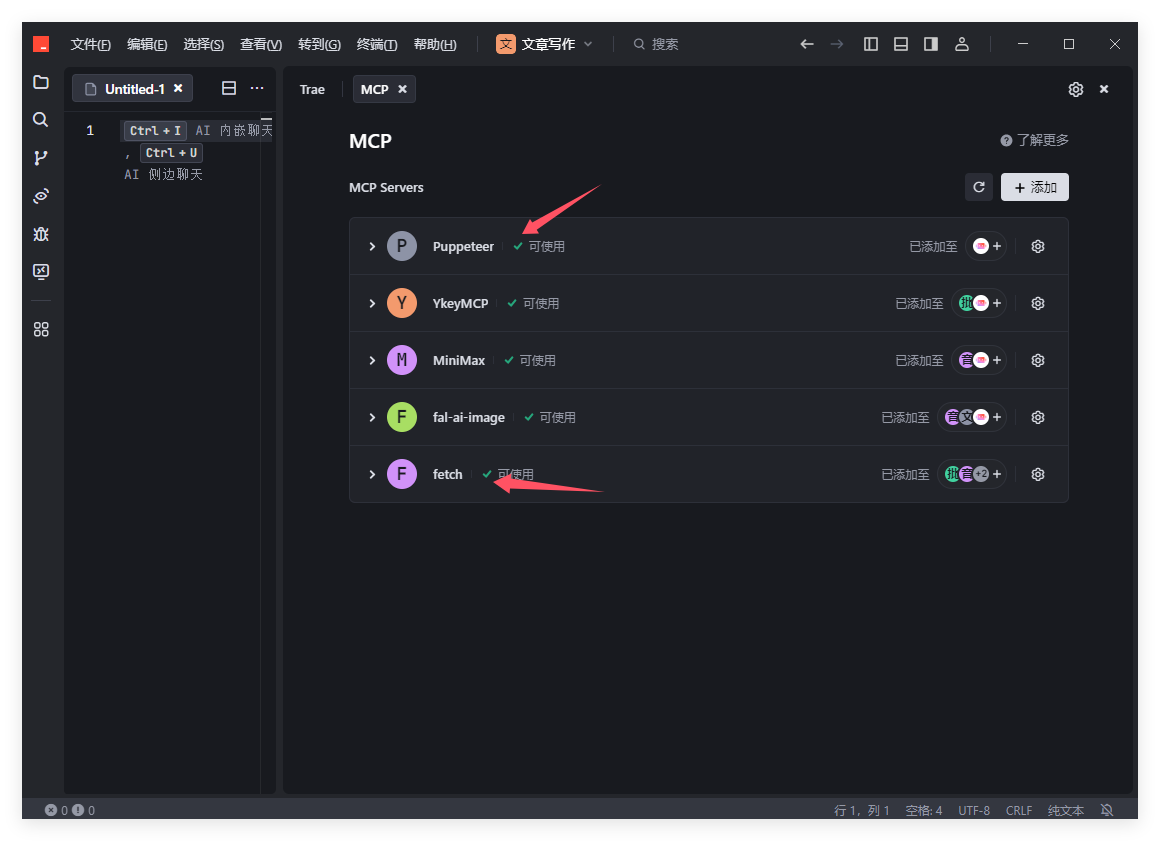The width and height of the screenshot is (1160, 841).
Task: Toggle the notifications bell in status bar
Action: click(x=1107, y=810)
